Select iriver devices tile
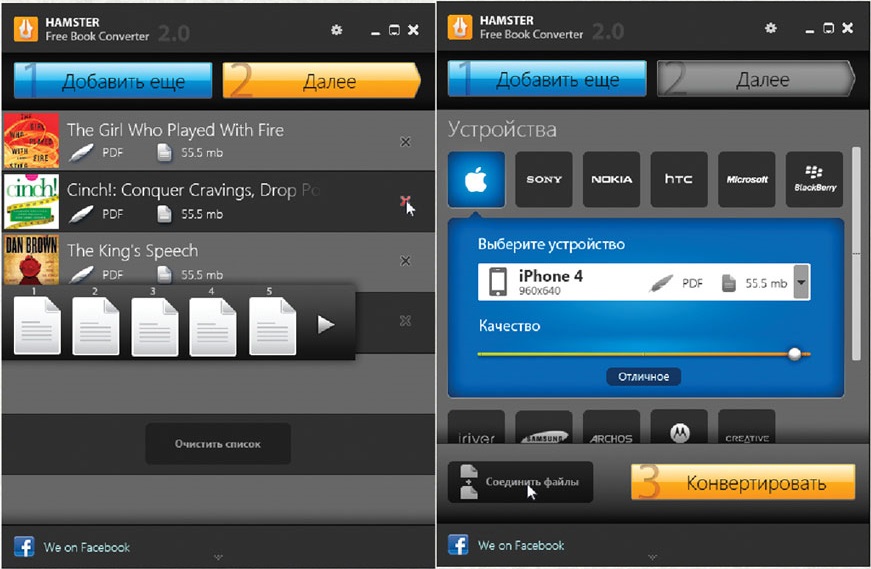Screen dimensions: 871x569 [x=476, y=427]
